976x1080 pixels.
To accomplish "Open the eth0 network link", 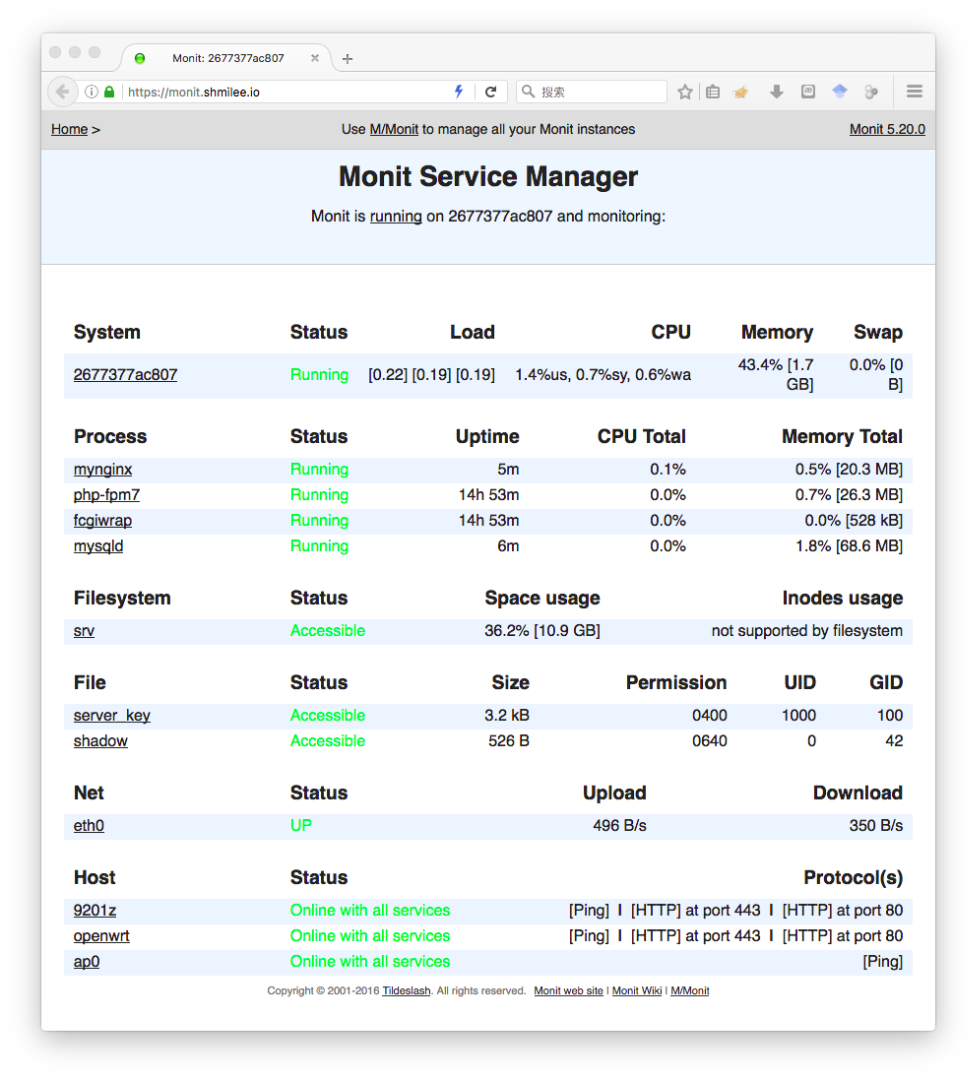I will [89, 826].
